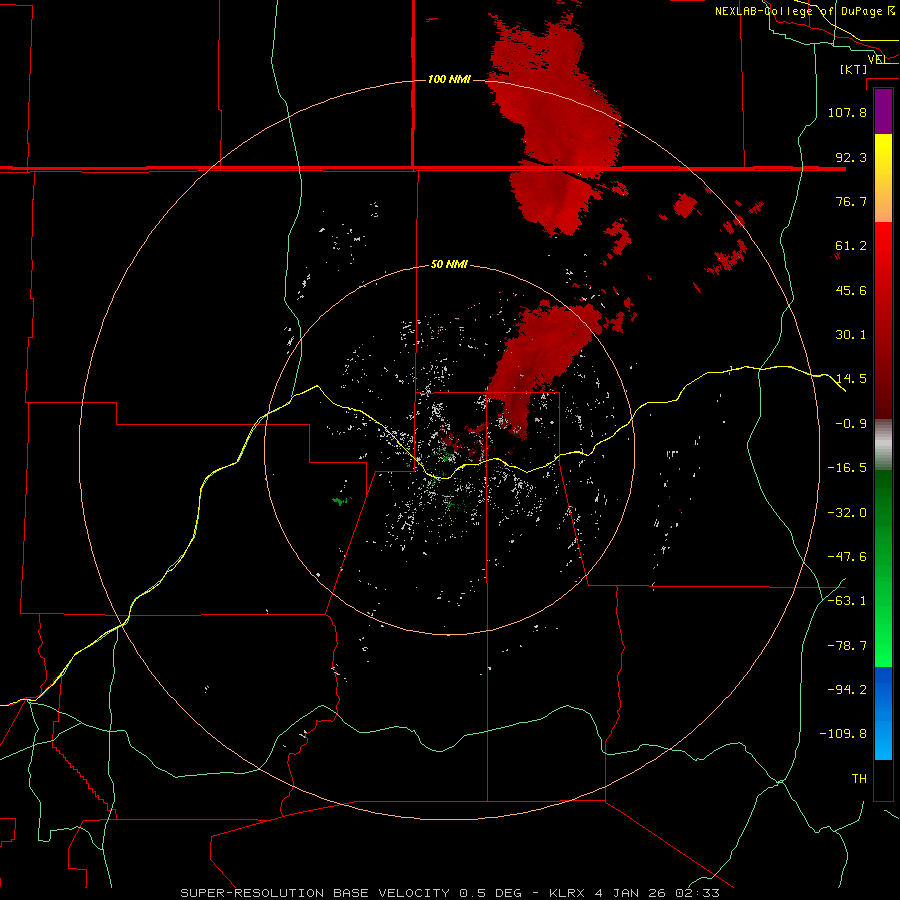Click the -16.5 value on the velocity scale

tap(847, 468)
